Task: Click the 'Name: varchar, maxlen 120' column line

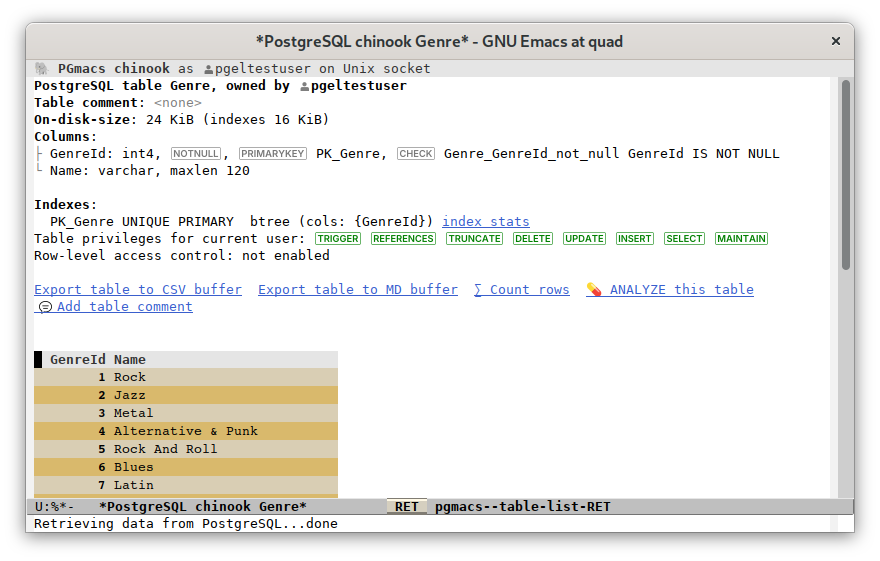Action: click(149, 171)
